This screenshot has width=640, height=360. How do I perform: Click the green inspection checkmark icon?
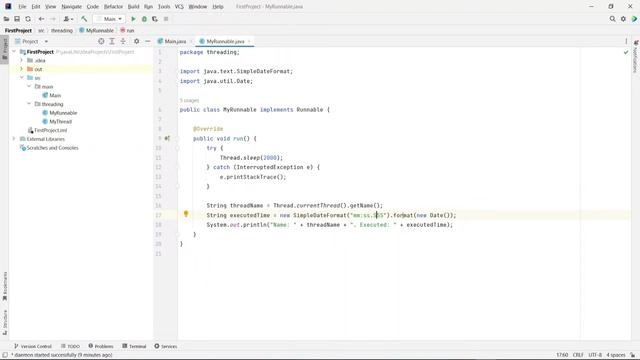[626, 52]
